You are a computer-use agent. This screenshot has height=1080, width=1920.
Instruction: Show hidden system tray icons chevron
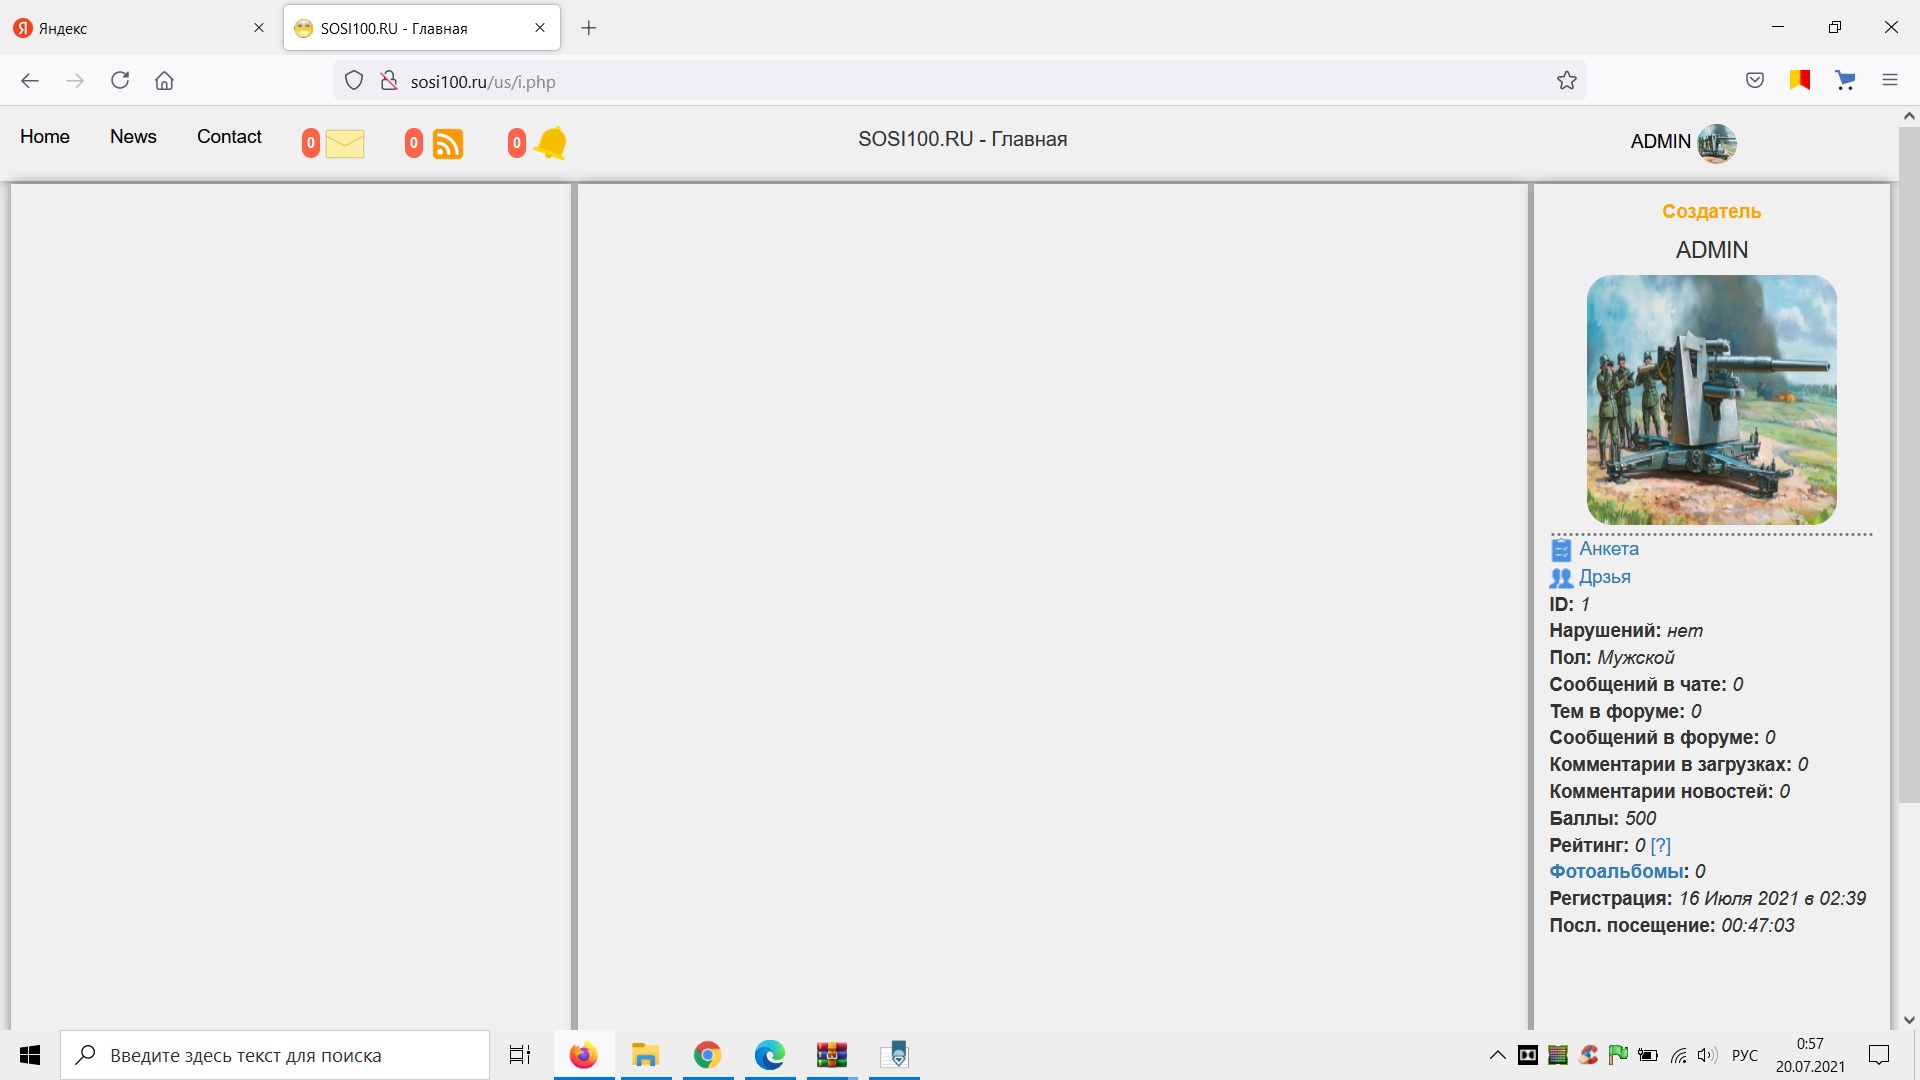pyautogui.click(x=1497, y=1055)
